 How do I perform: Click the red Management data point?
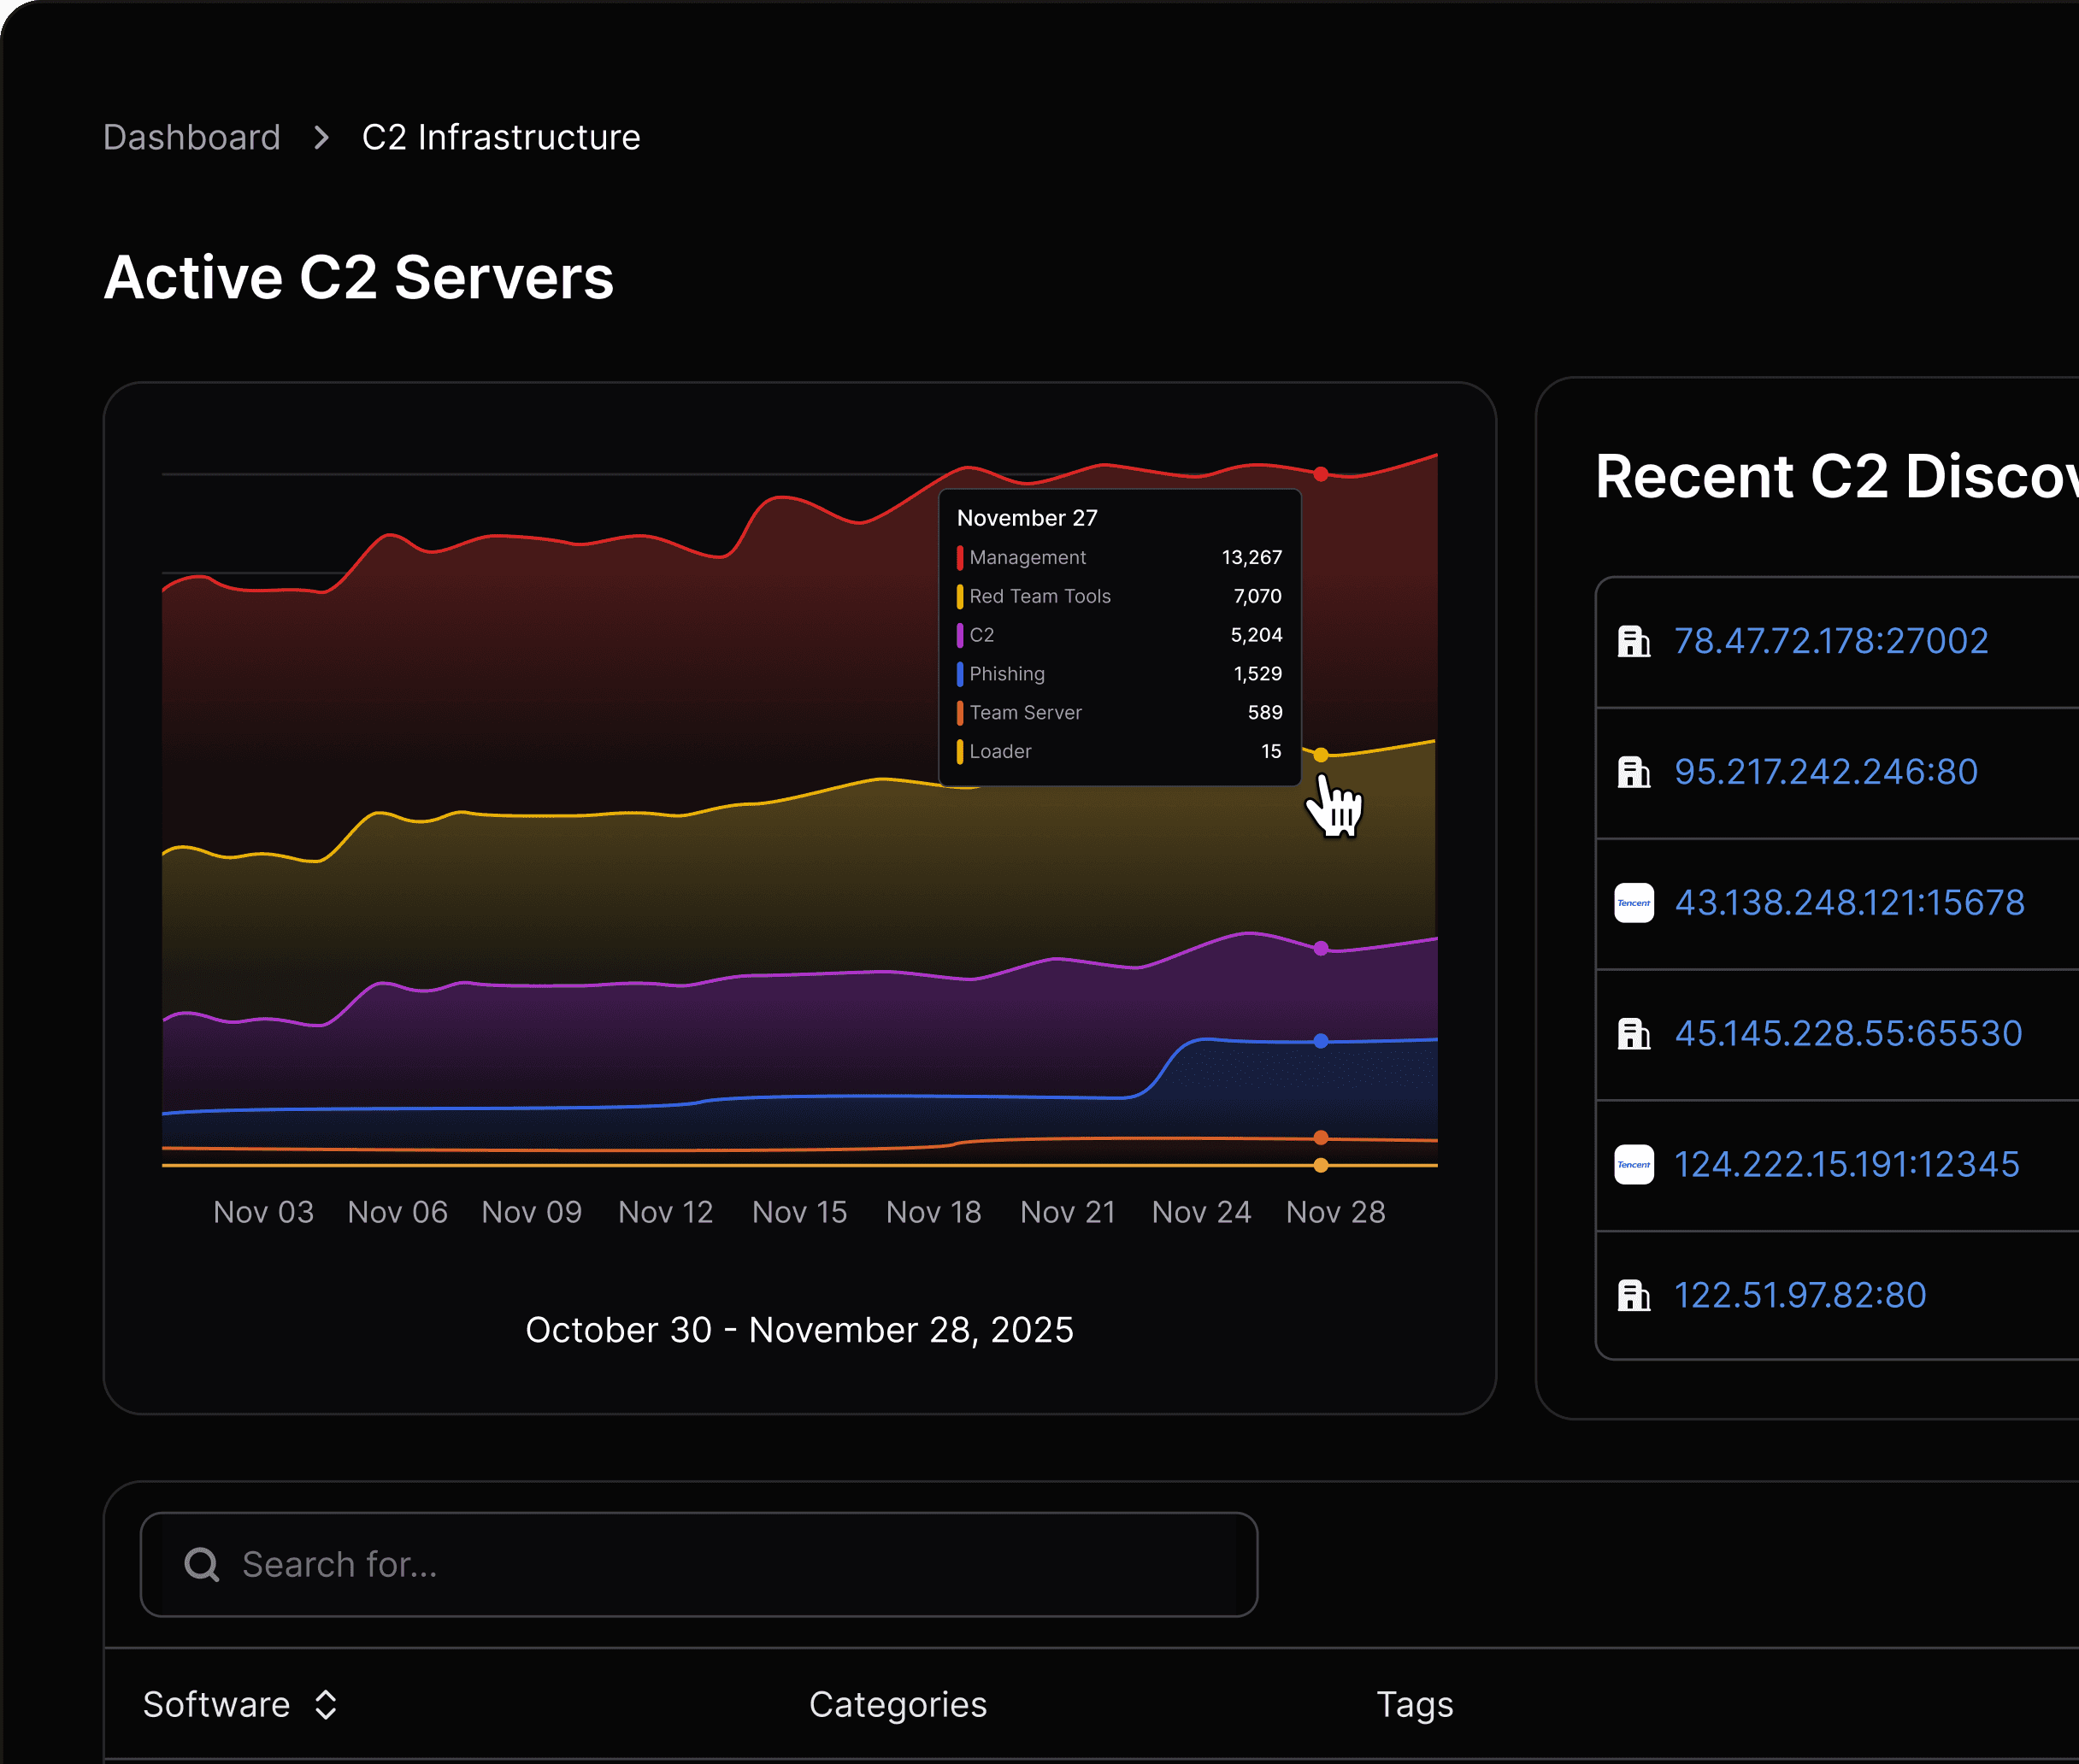[x=1320, y=474]
